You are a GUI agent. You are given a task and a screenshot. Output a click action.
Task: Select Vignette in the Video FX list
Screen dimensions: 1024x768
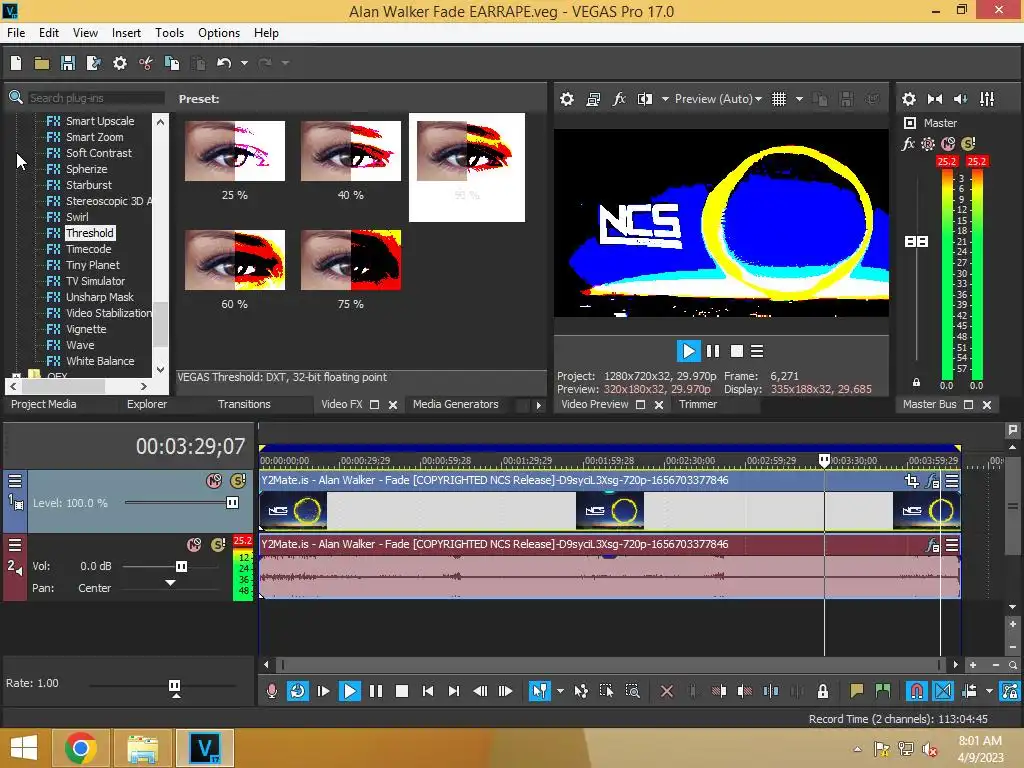tap(86, 329)
